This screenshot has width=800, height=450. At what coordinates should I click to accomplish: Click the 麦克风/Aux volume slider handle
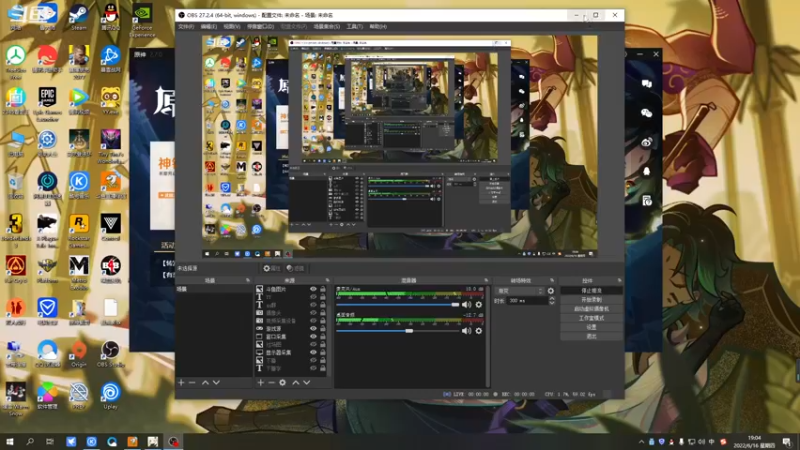[455, 305]
